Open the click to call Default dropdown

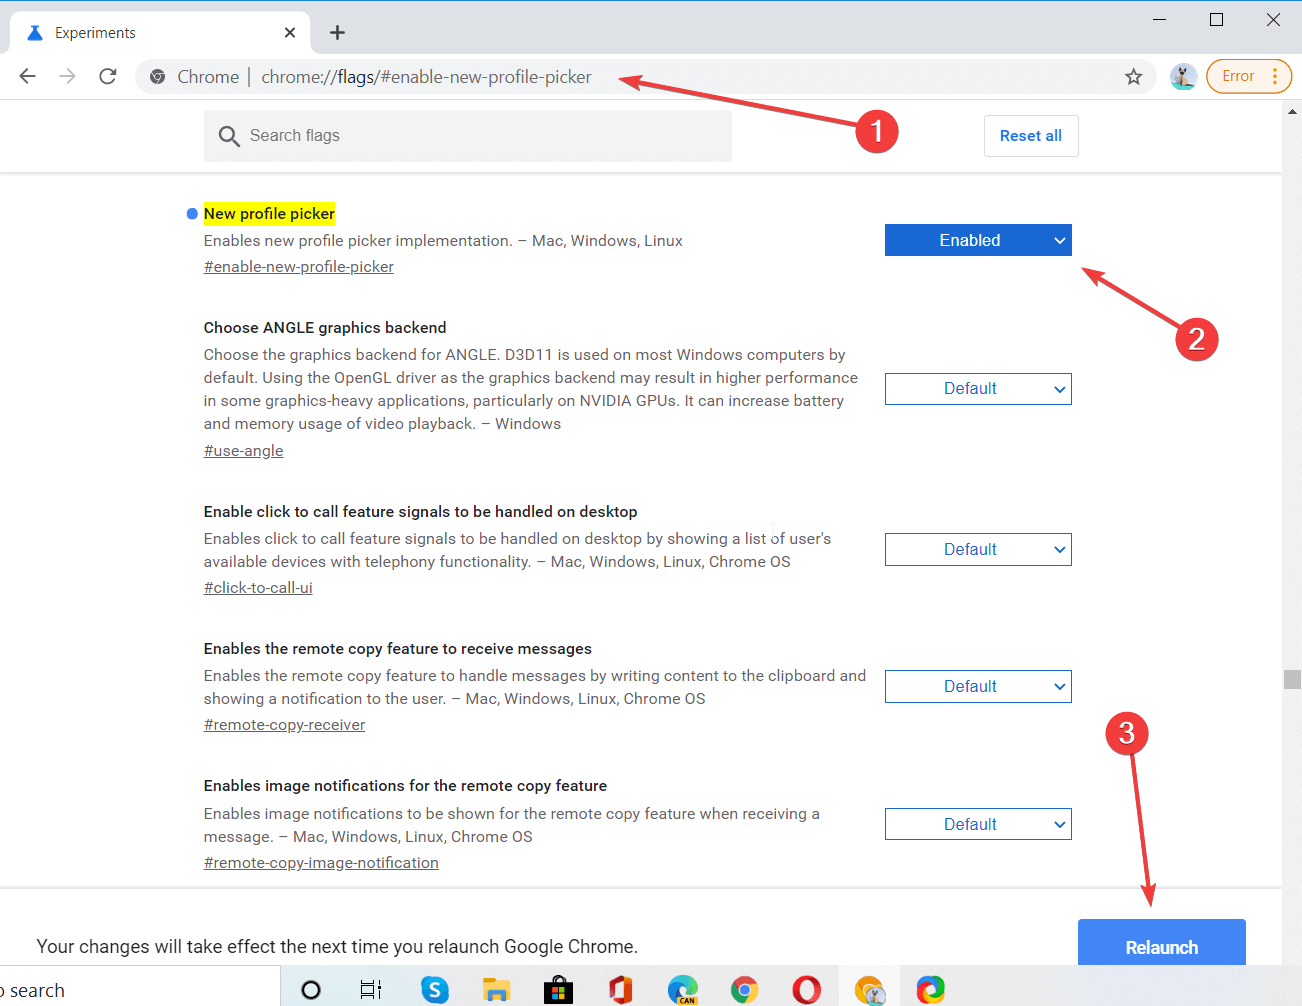(x=978, y=550)
